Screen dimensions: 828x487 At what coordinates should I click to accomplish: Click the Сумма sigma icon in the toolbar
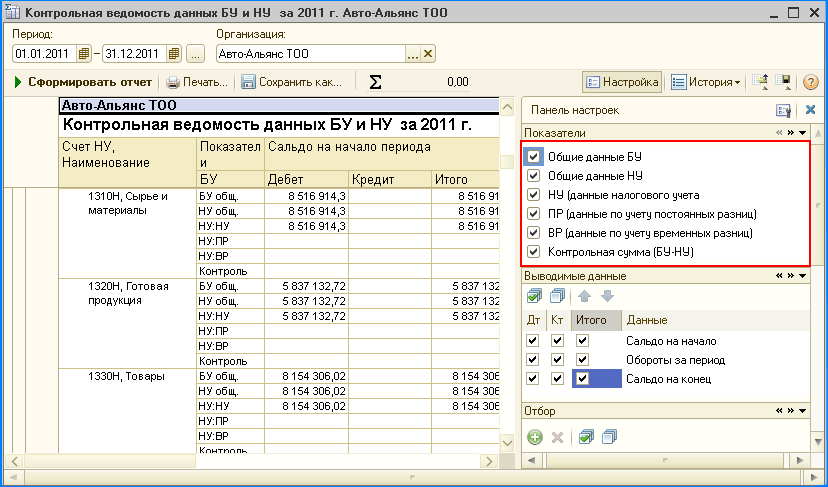click(x=376, y=82)
